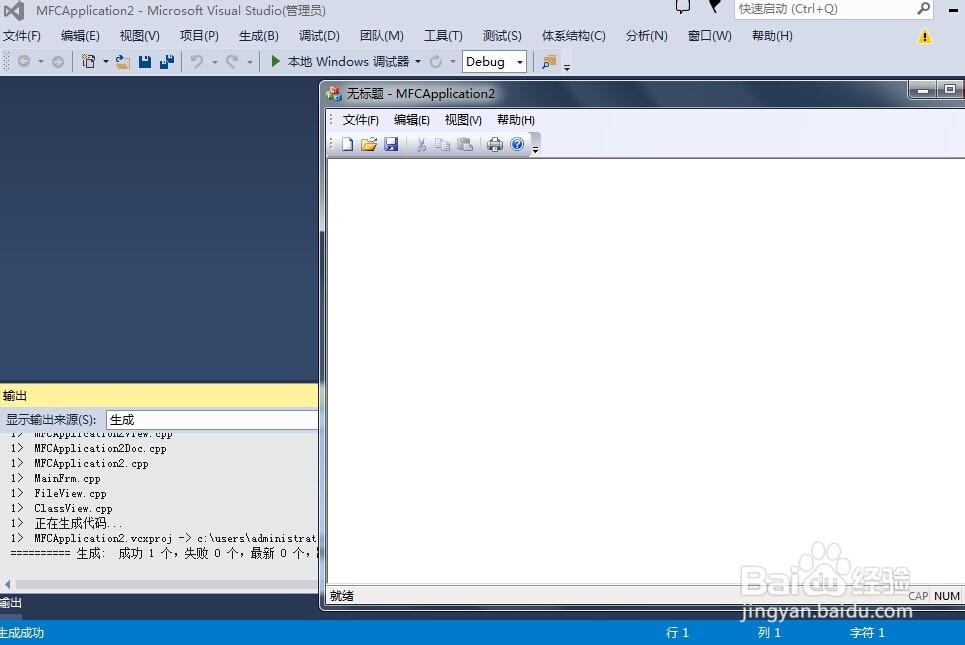Click the refresh icon beside debugger dropdown
Image resolution: width=965 pixels, height=645 pixels.
pos(436,62)
